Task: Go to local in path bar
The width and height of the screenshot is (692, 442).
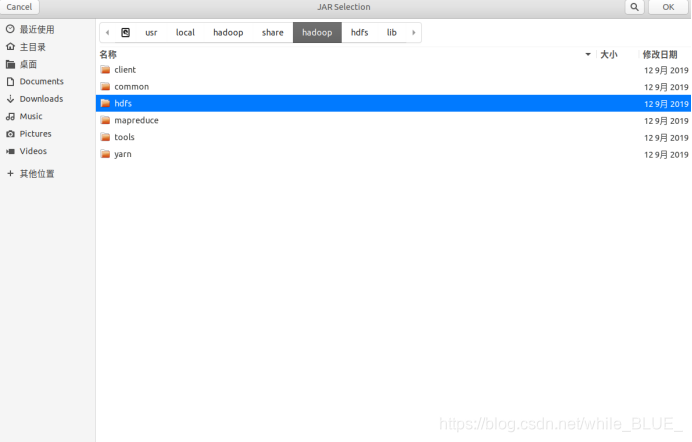Action: click(x=185, y=33)
